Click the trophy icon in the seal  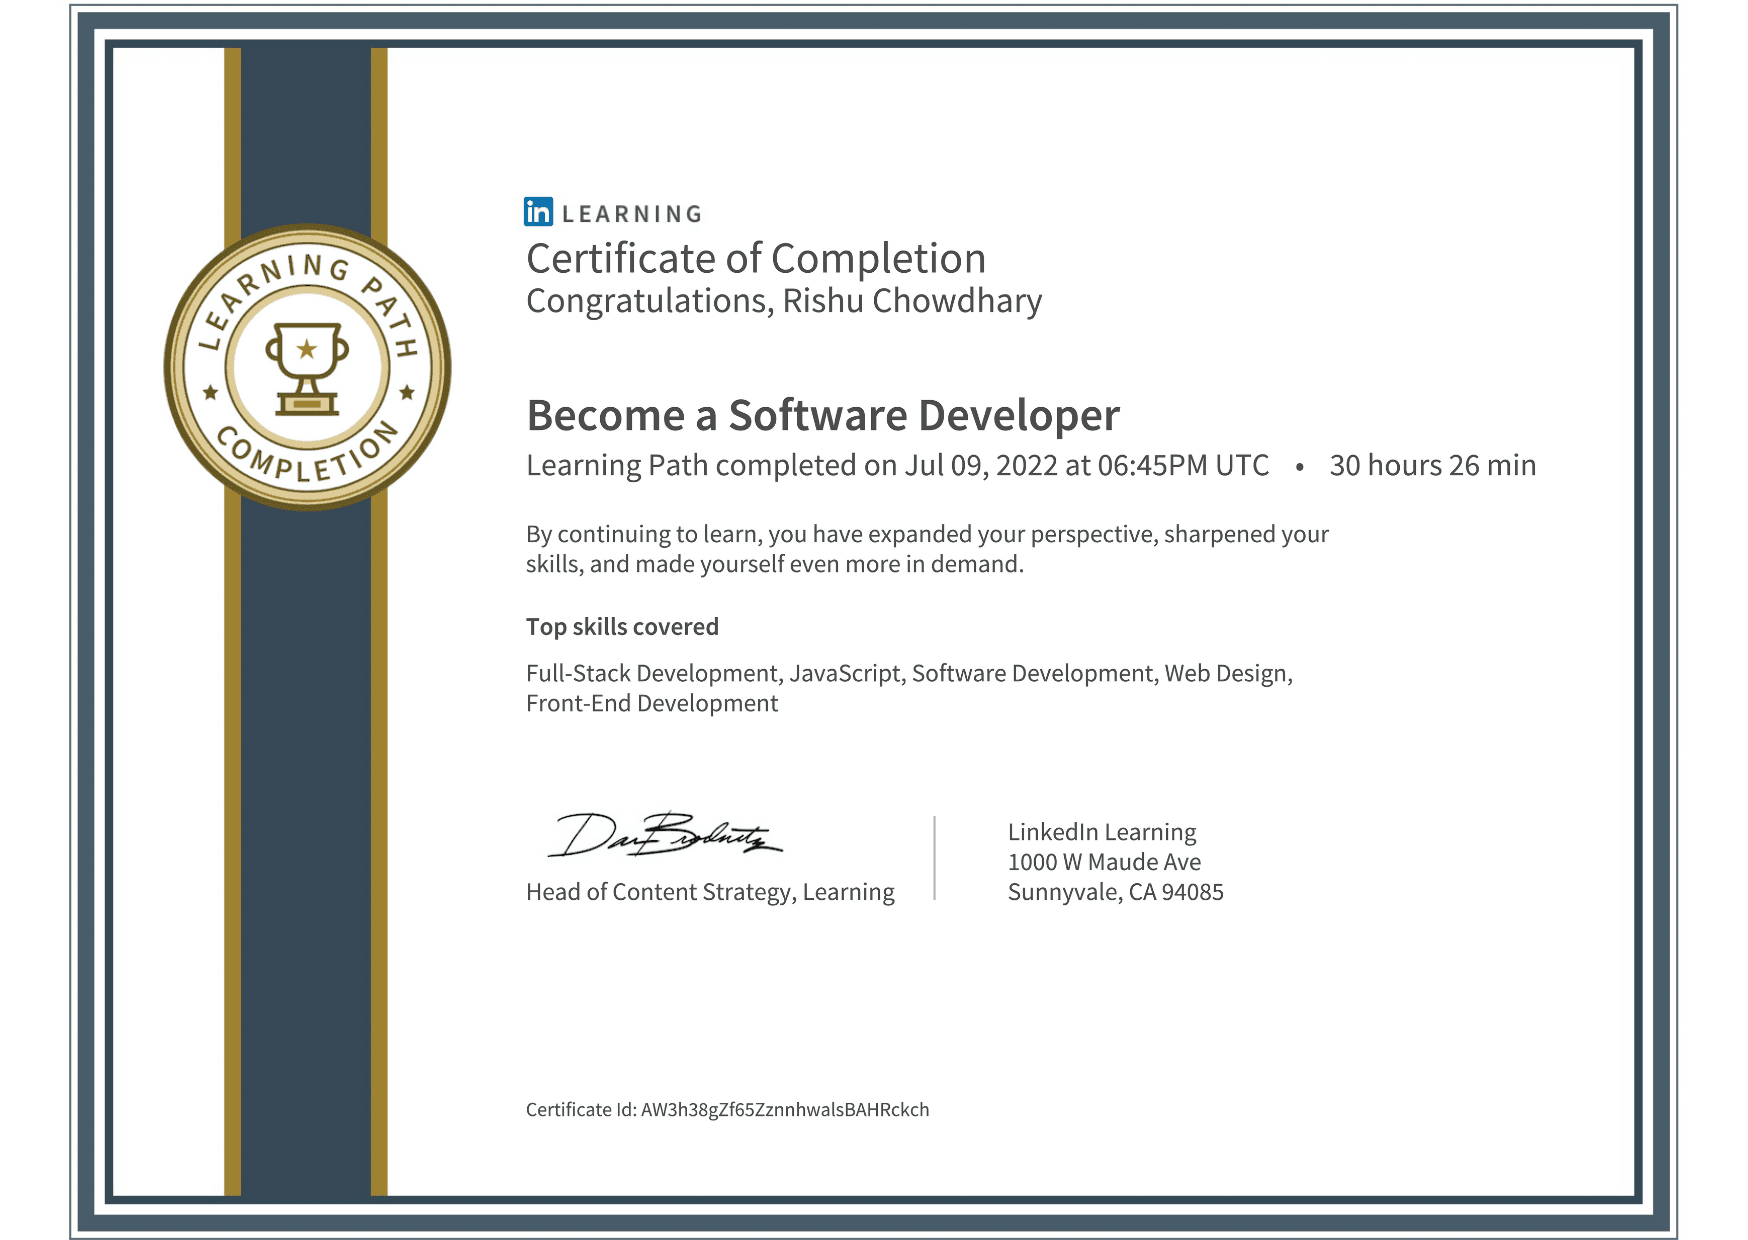[307, 368]
